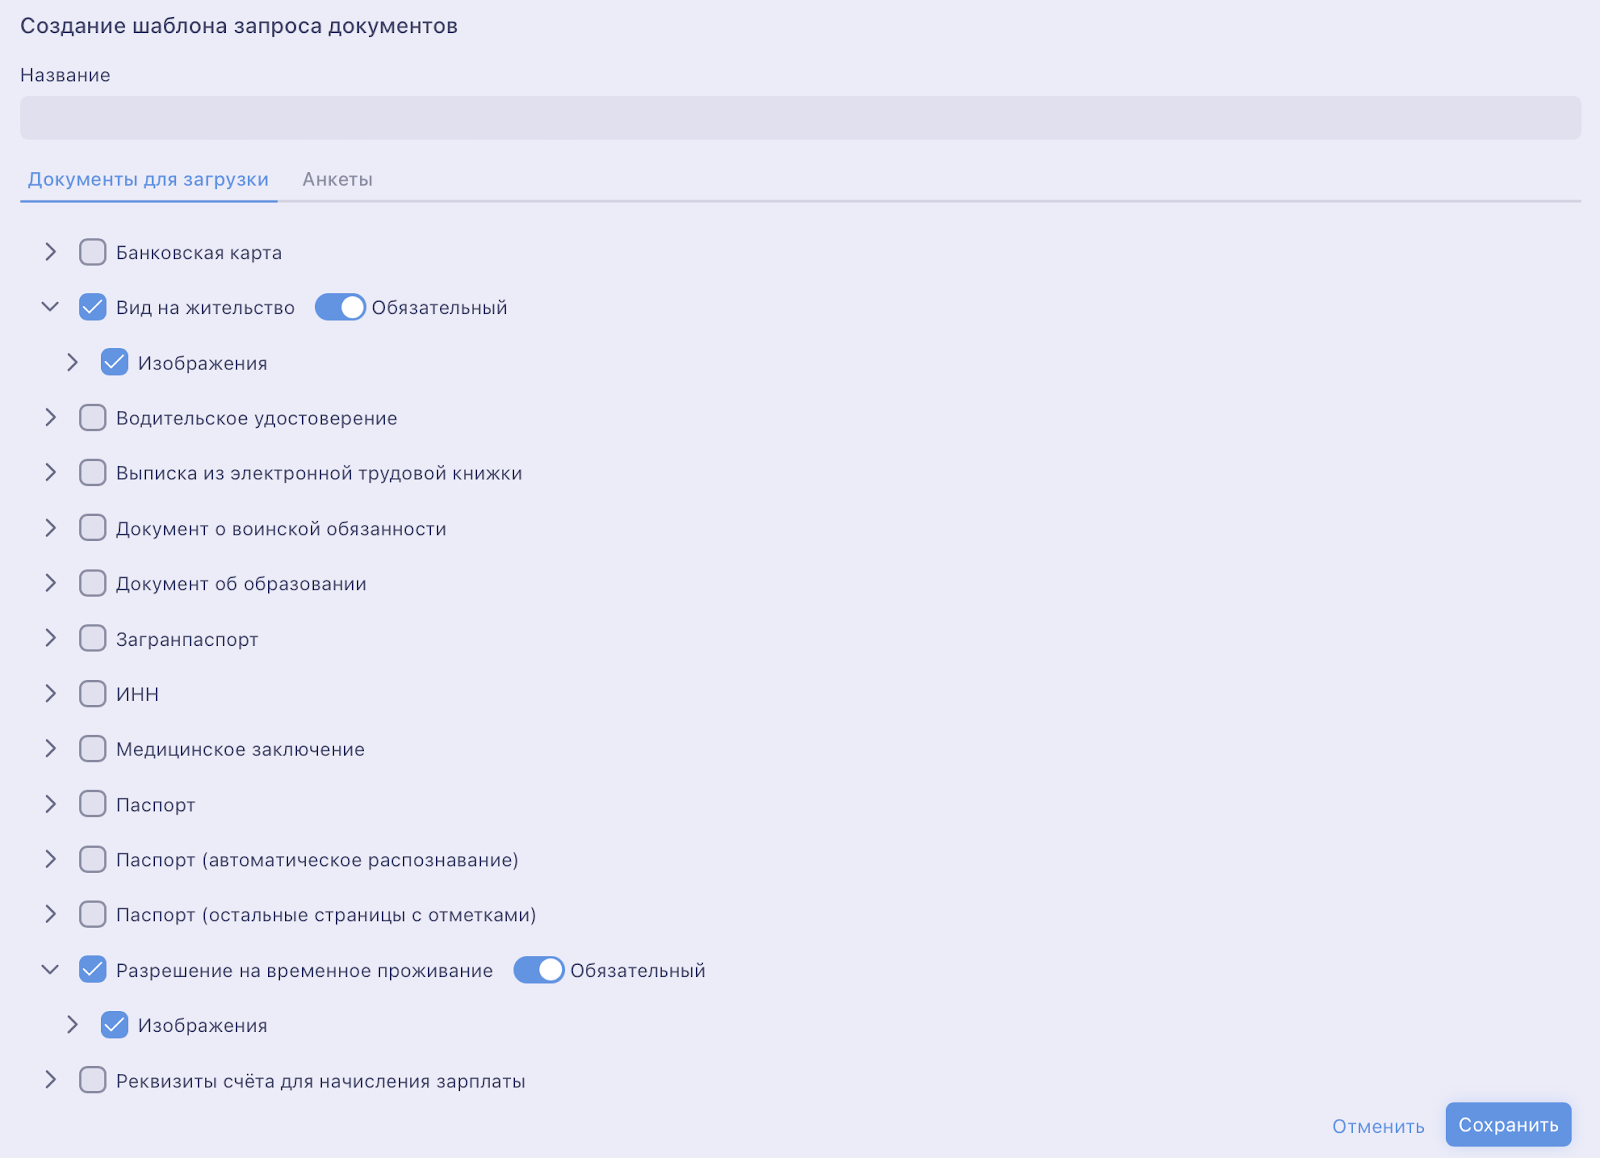The width and height of the screenshot is (1600, 1158).
Task: Disable Обязательный toggle for Вид на жительство
Action: 340,307
